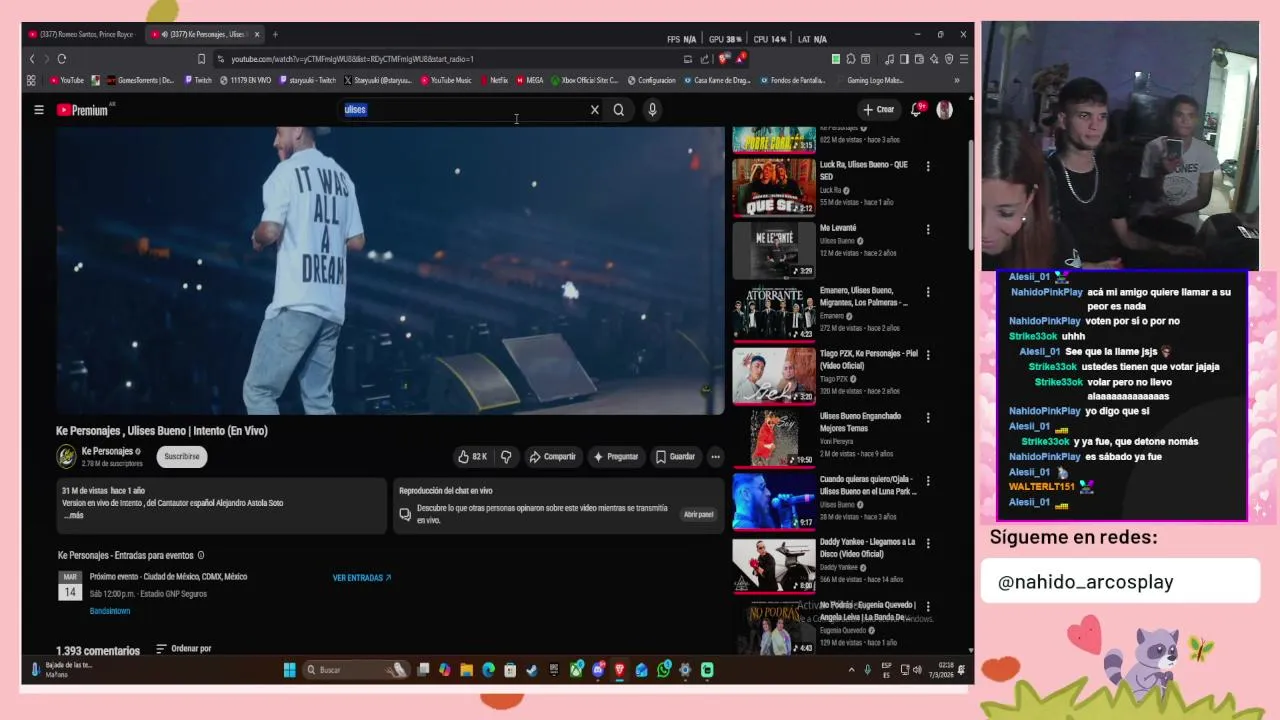The width and height of the screenshot is (1280, 720).
Task: Toggle the Brave Shields lion icon
Action: click(x=723, y=59)
